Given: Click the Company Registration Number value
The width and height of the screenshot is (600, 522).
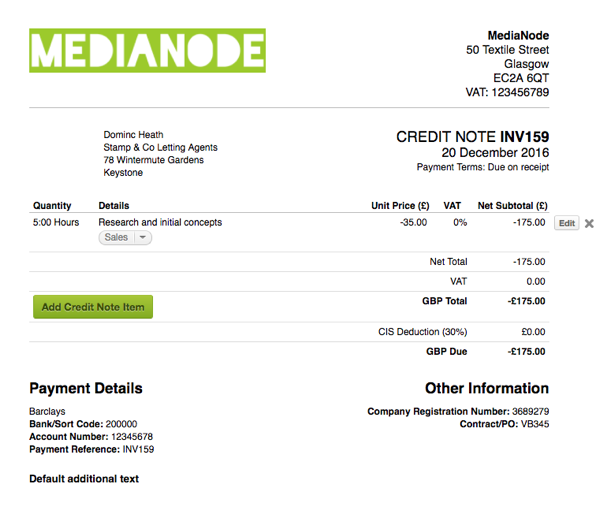Looking at the screenshot, I should pyautogui.click(x=529, y=411).
